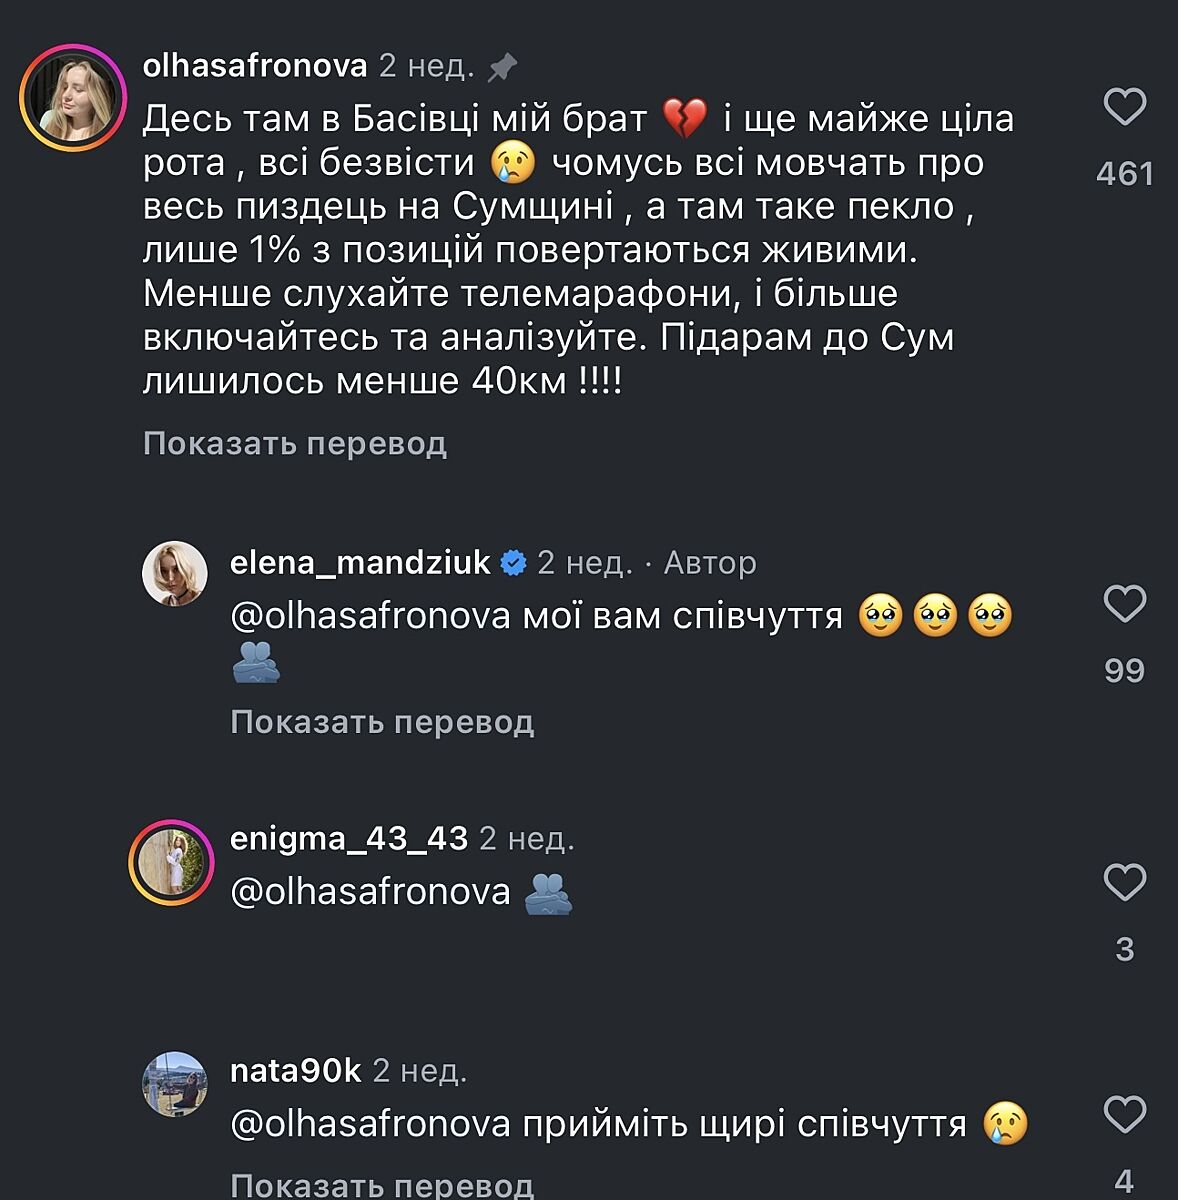This screenshot has width=1178, height=1200.
Task: Tap the pin icon on the top comment
Action: click(x=502, y=67)
